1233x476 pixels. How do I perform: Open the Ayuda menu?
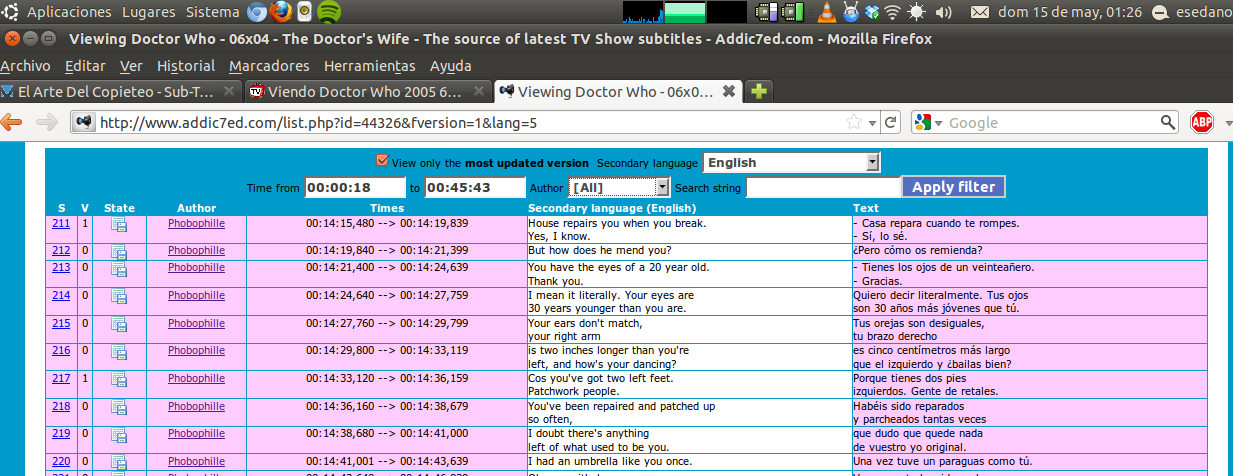coord(450,66)
